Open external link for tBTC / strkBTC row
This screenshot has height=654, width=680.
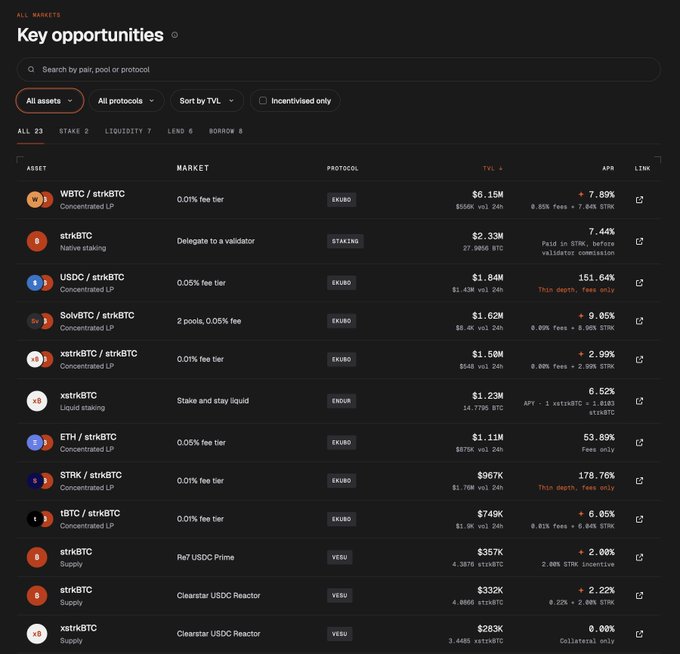tap(639, 519)
